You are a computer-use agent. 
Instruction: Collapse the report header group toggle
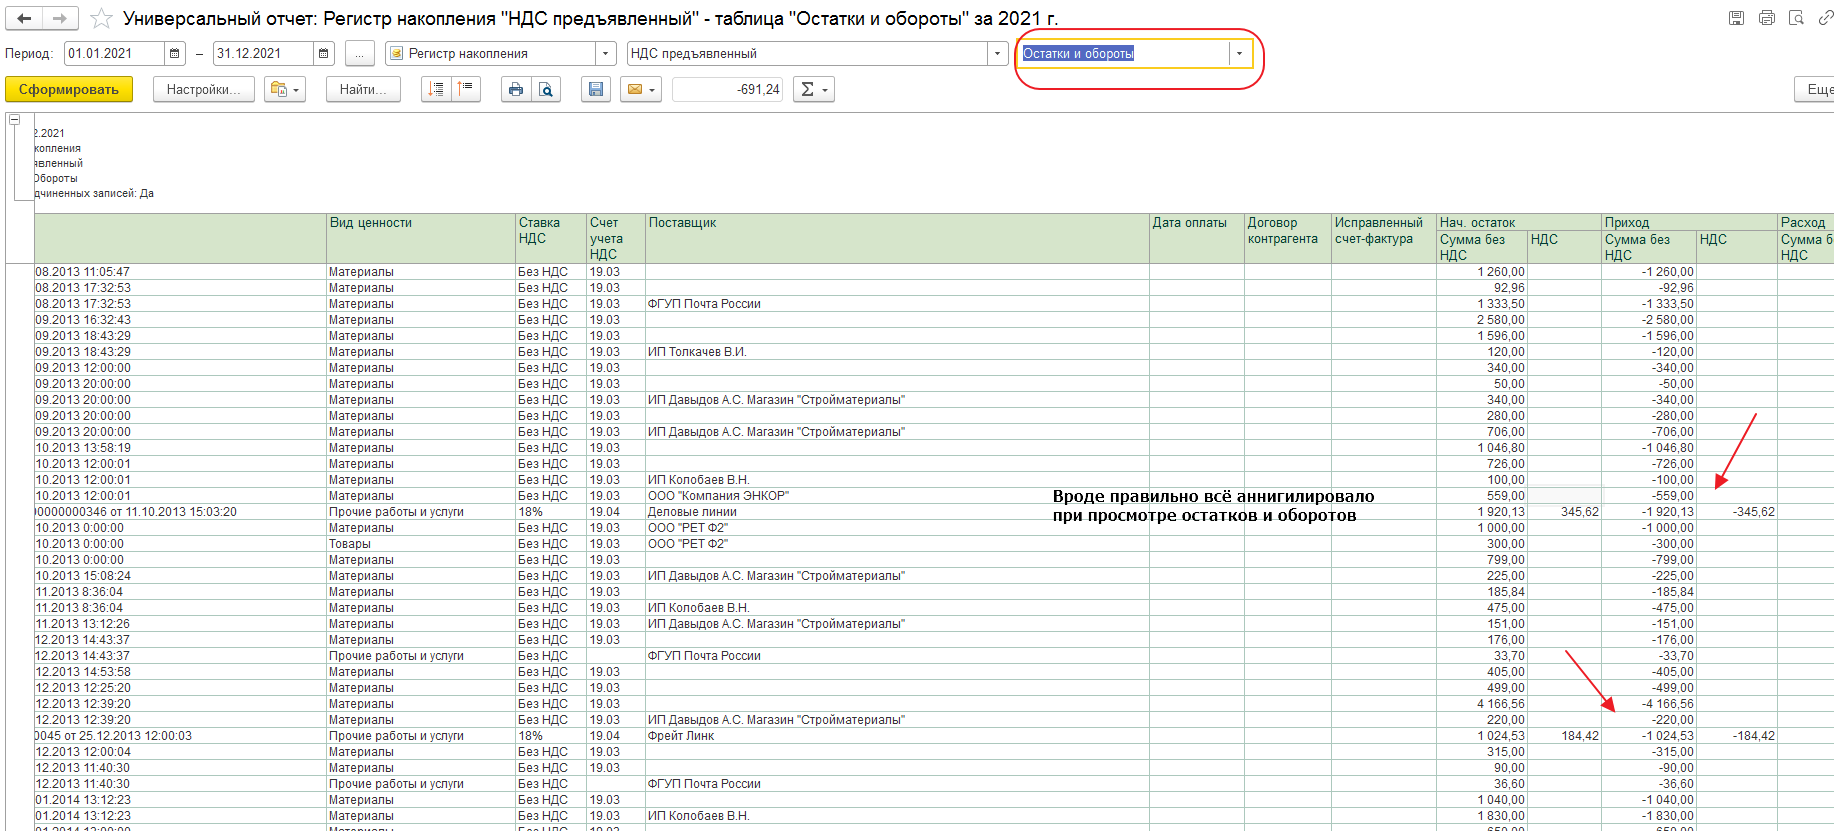pos(15,120)
